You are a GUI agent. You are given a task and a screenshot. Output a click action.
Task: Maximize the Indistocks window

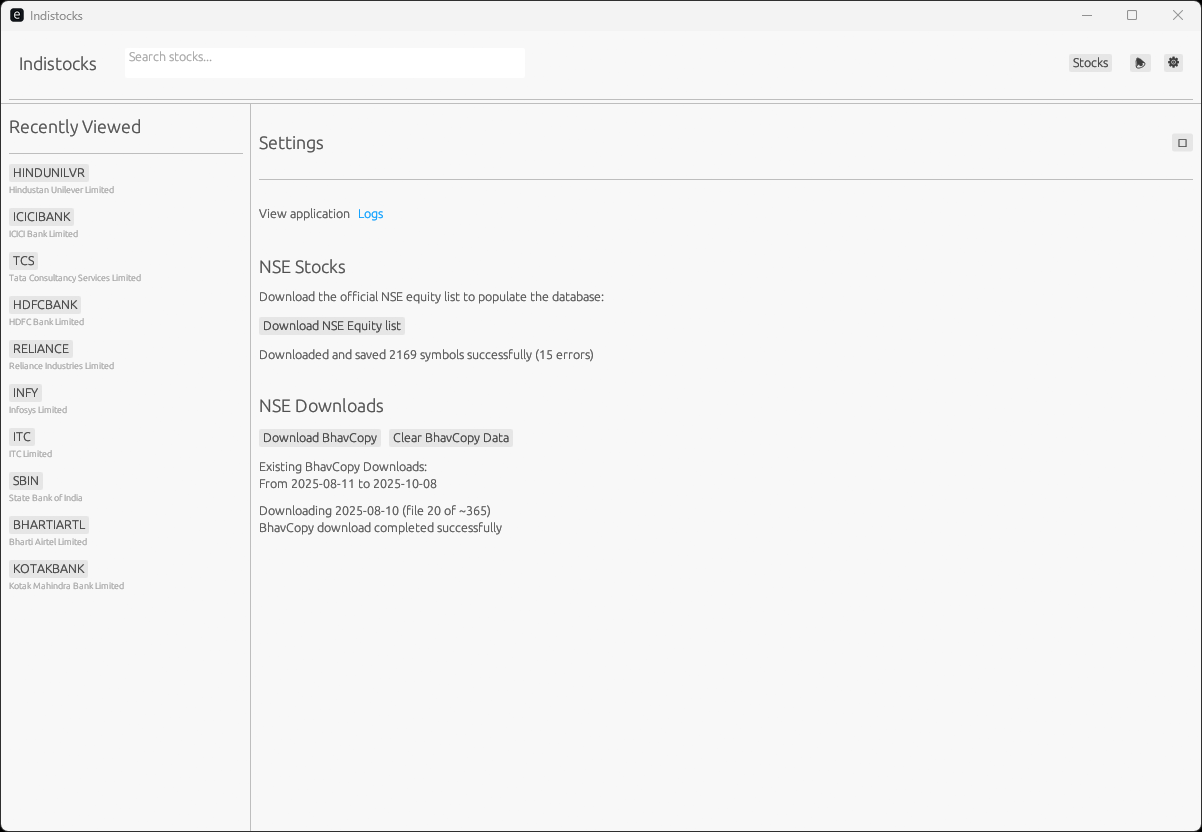tap(1132, 15)
